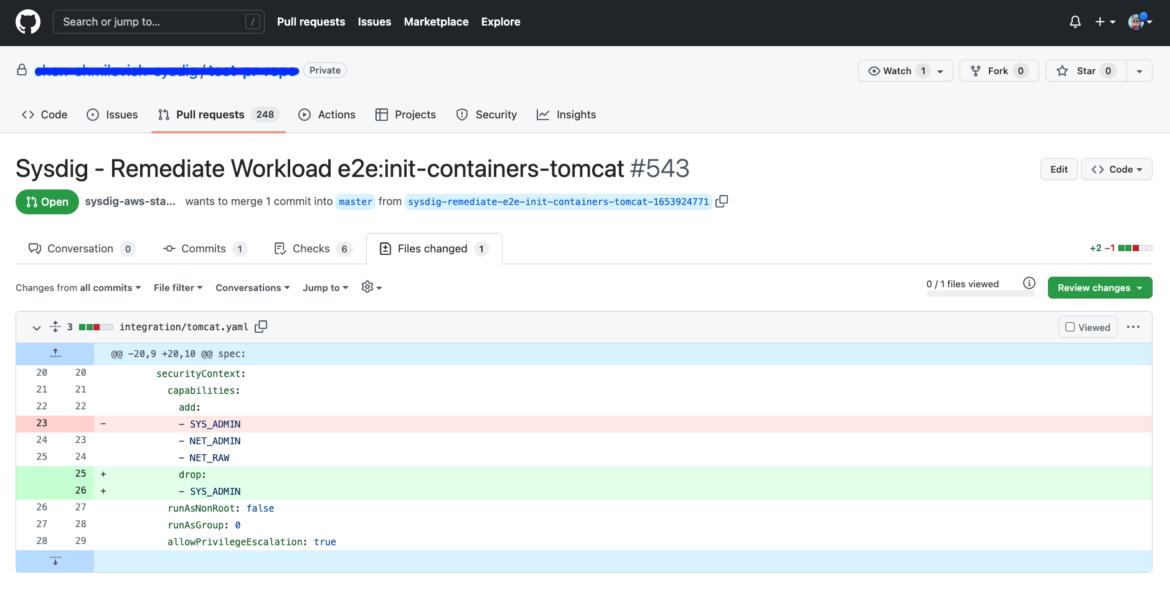Open the notifications bell
The height and width of the screenshot is (592, 1170).
(1075, 22)
